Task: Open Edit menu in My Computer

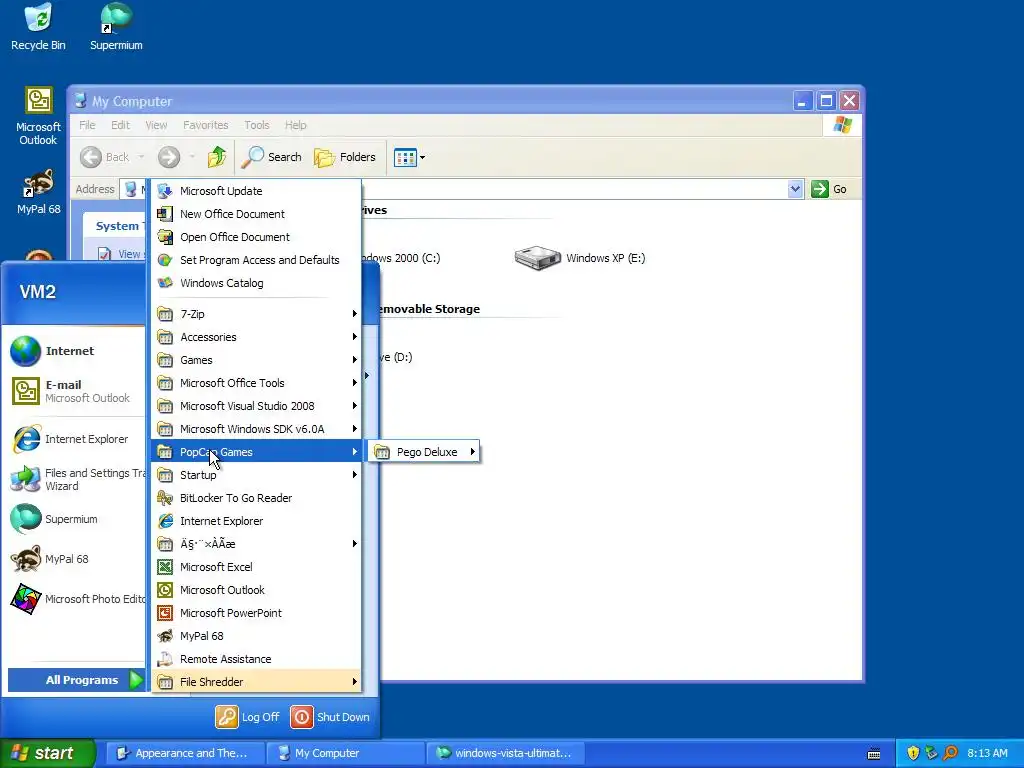Action: click(x=120, y=125)
